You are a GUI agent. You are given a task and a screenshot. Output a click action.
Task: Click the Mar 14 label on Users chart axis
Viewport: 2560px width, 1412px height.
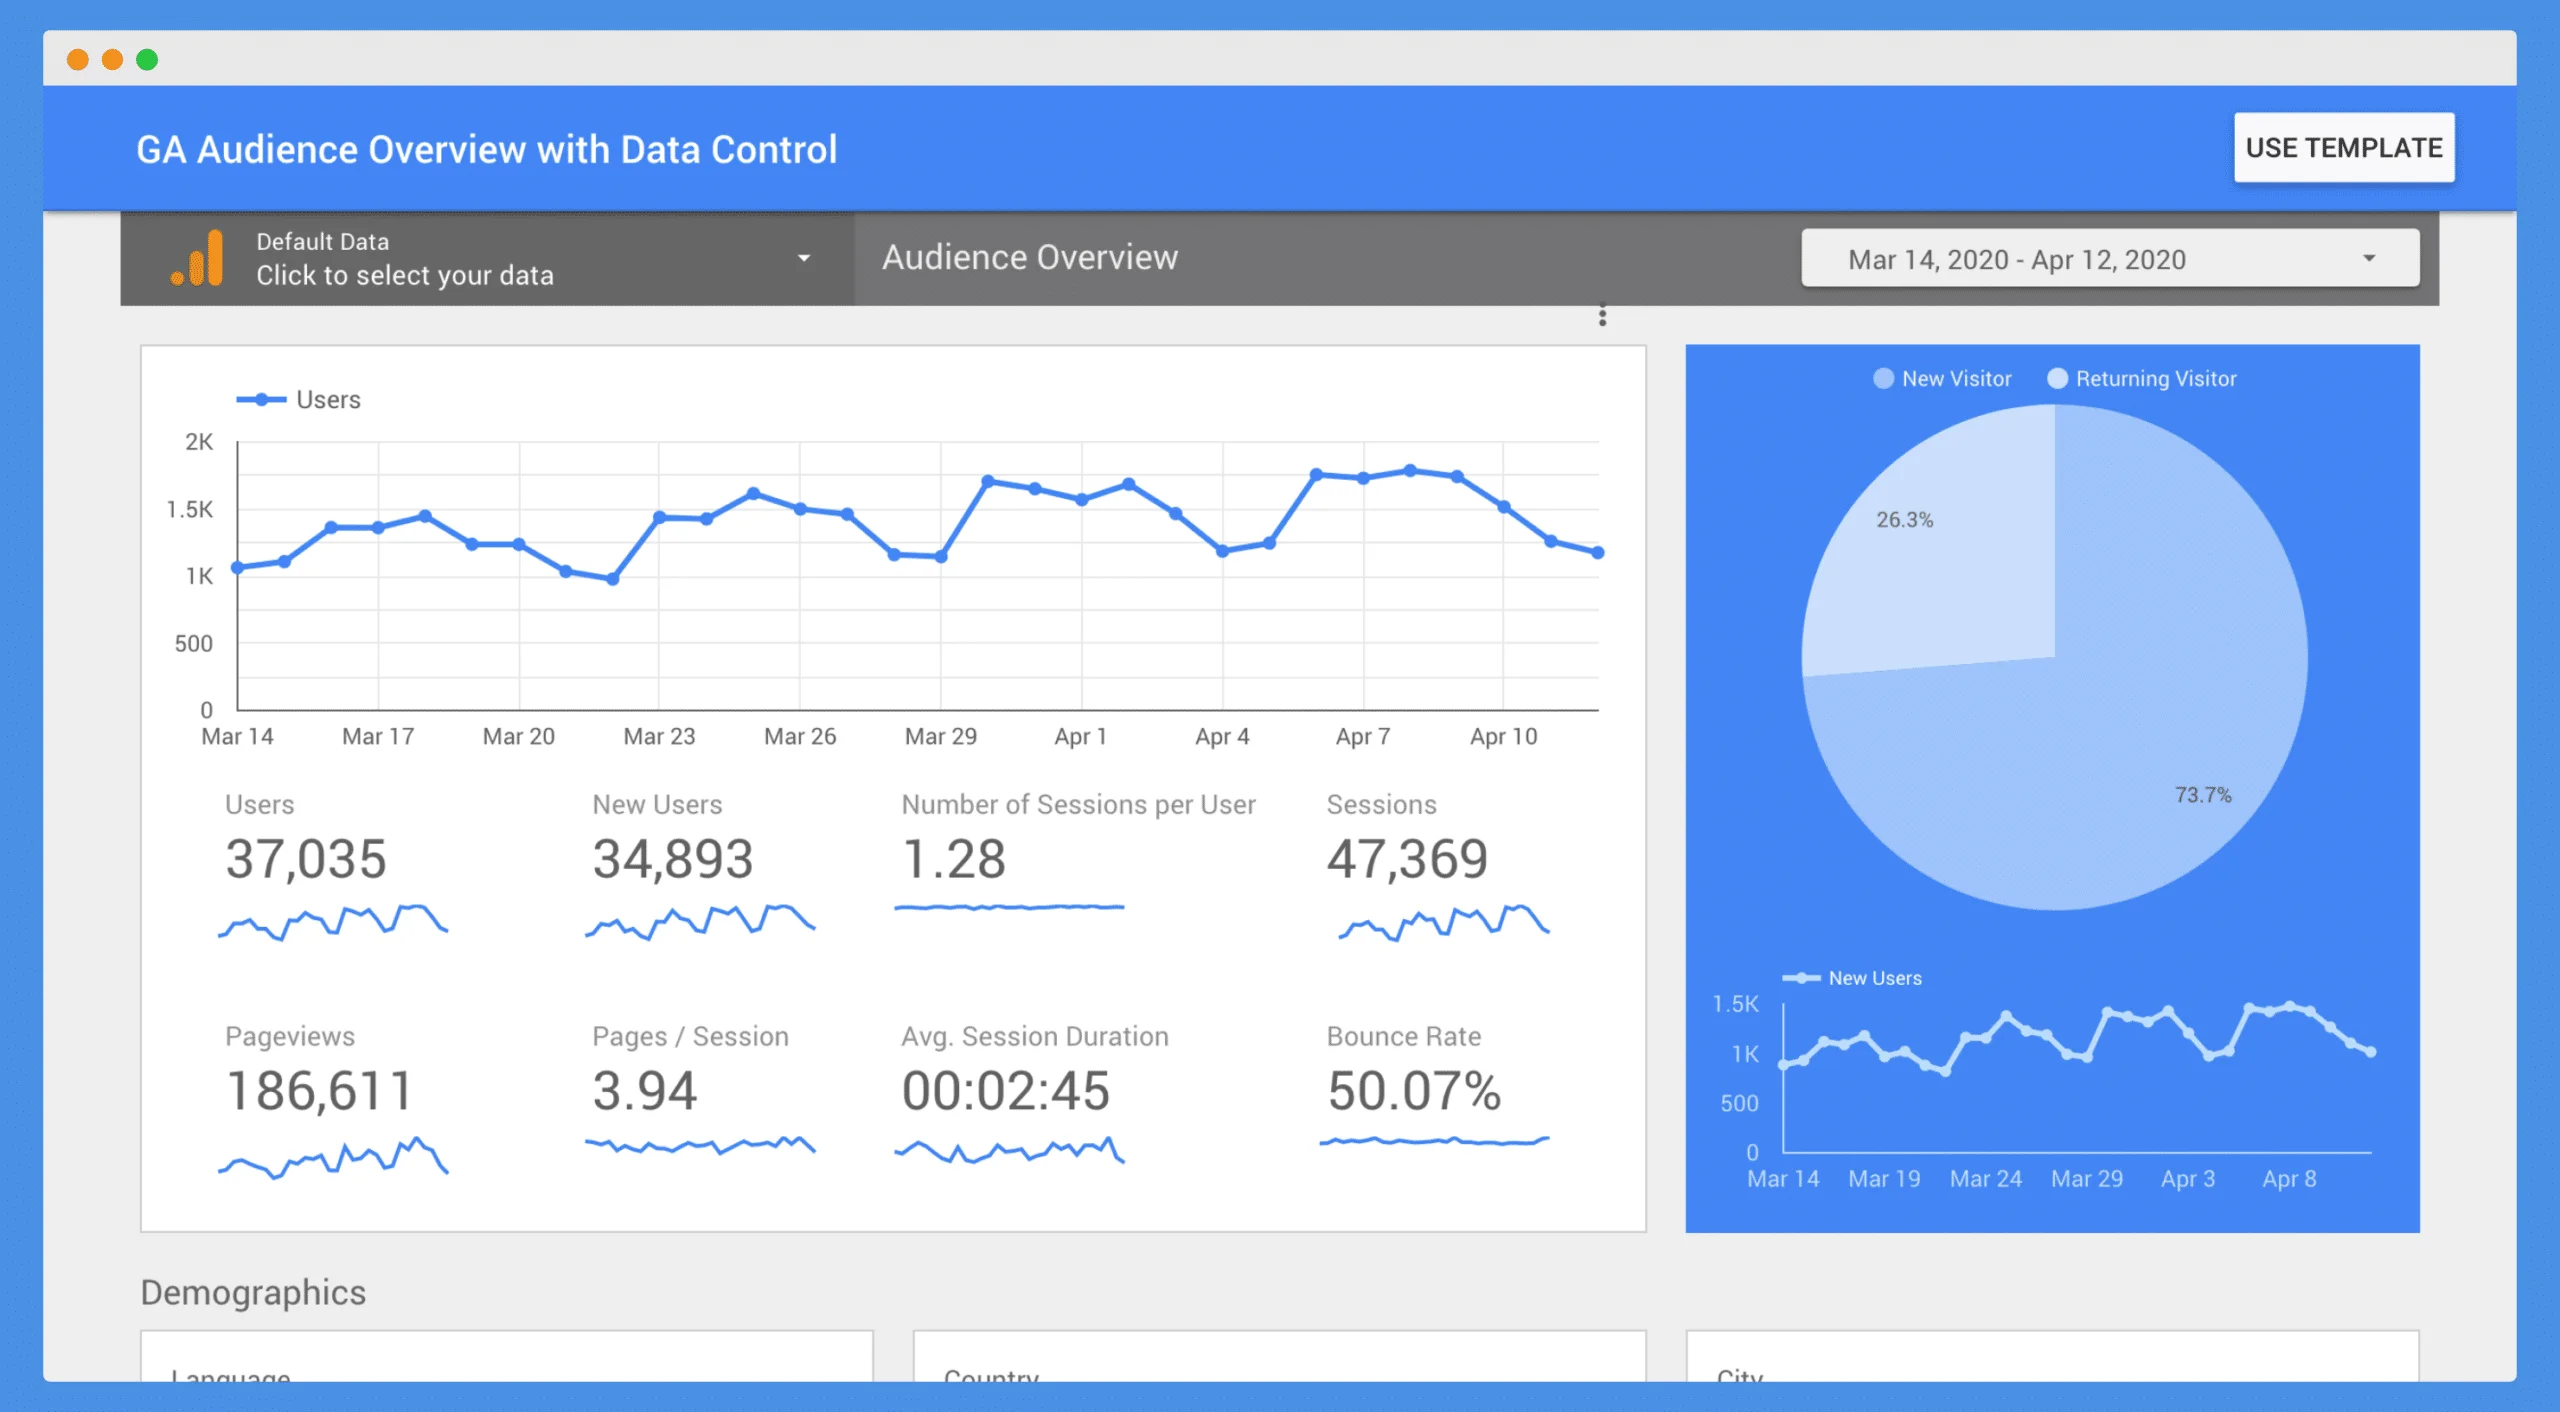[237, 737]
